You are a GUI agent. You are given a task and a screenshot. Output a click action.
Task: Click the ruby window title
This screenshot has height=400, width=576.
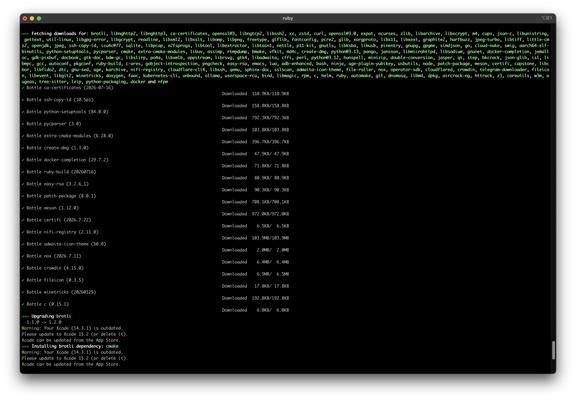click(288, 18)
